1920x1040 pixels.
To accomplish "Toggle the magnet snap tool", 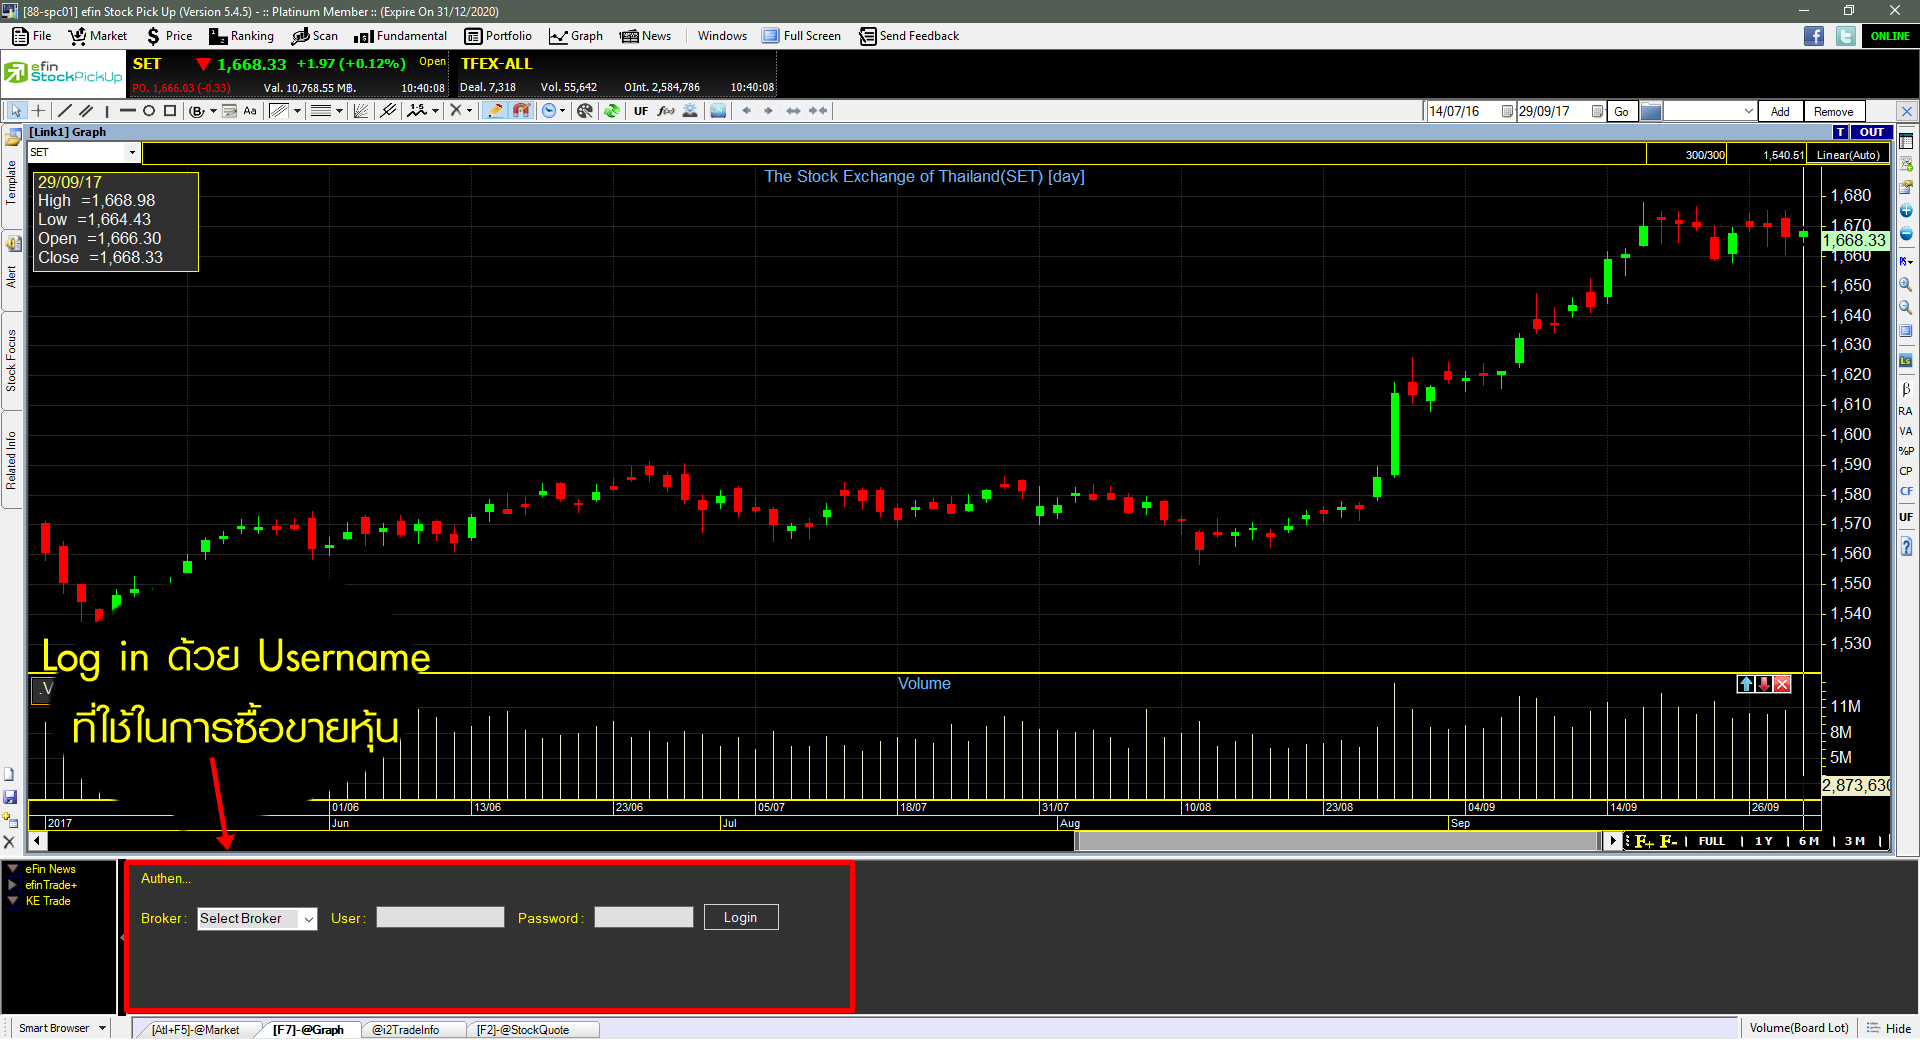I will pos(521,111).
